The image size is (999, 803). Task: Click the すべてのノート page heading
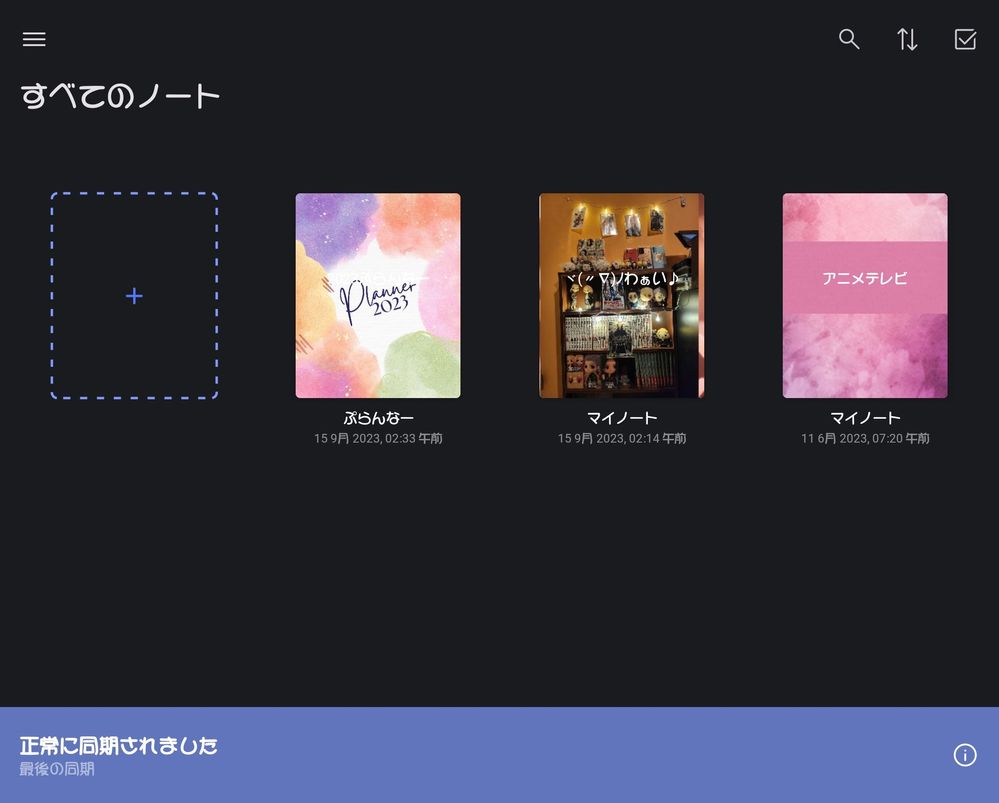tap(120, 96)
